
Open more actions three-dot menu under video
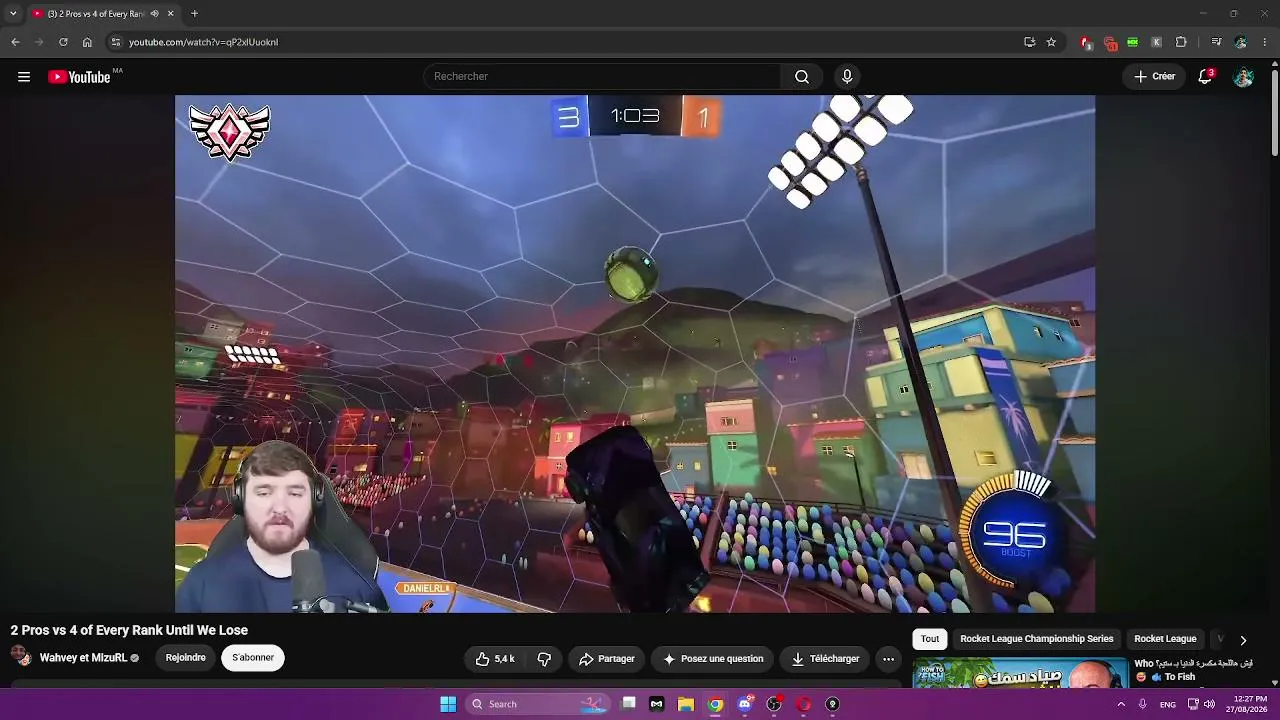tap(888, 659)
